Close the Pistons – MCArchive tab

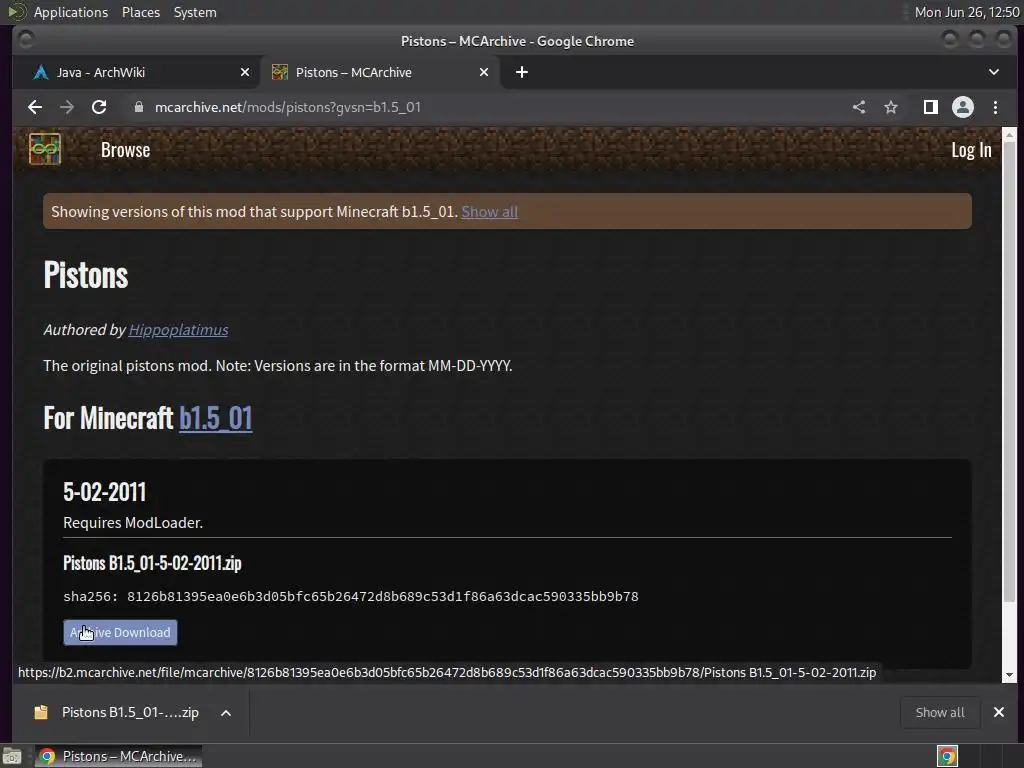(x=484, y=72)
